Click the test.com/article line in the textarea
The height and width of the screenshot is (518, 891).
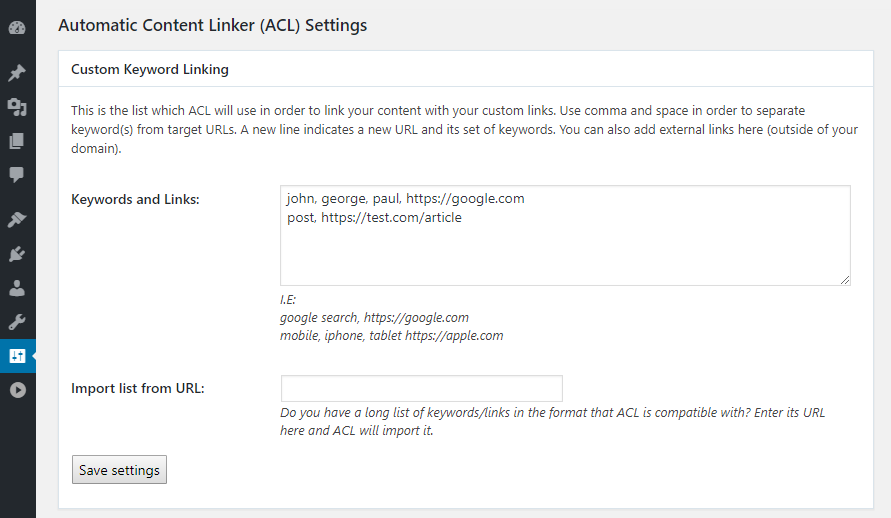click(x=374, y=218)
